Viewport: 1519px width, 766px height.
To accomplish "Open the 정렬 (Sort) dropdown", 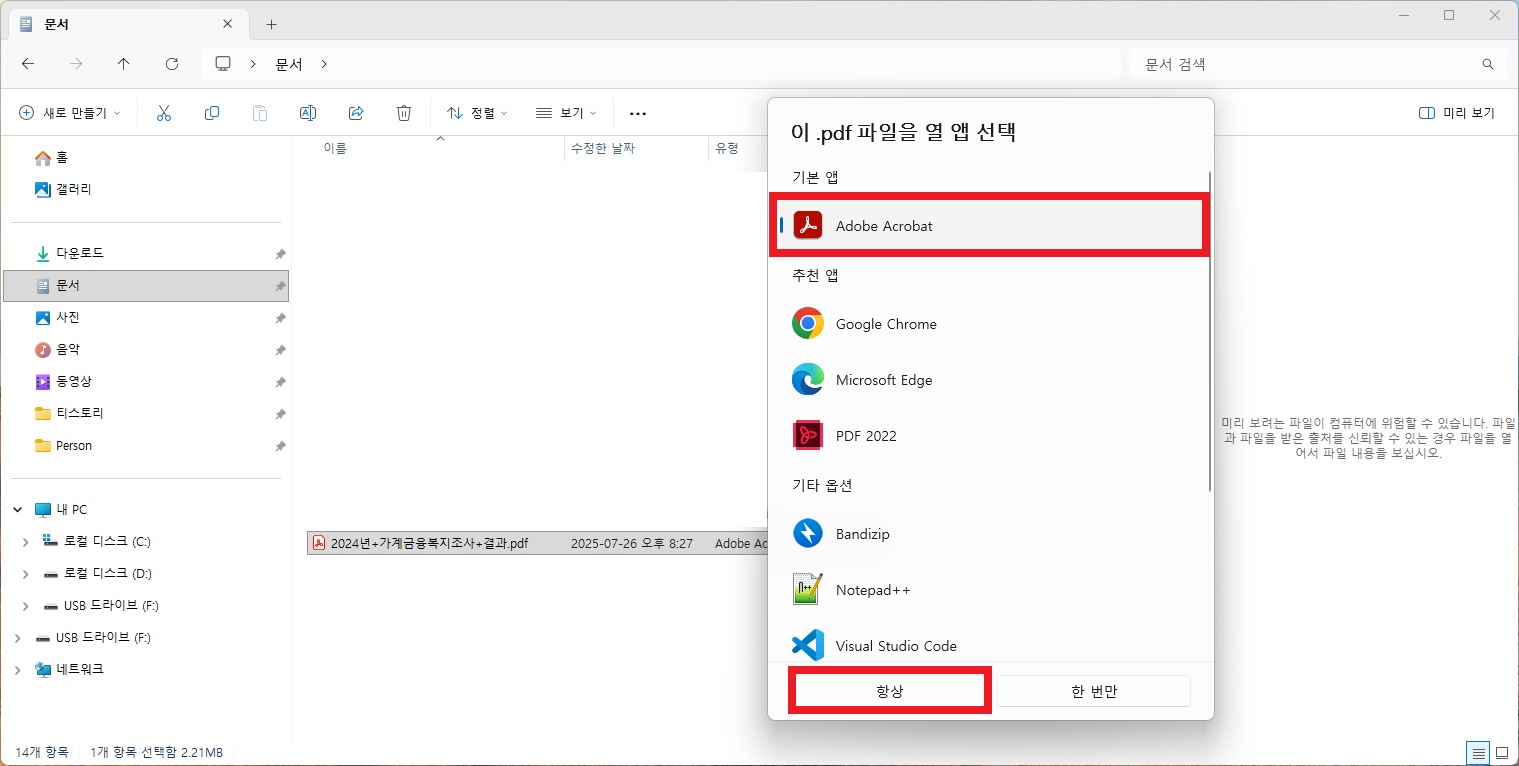I will click(x=477, y=113).
